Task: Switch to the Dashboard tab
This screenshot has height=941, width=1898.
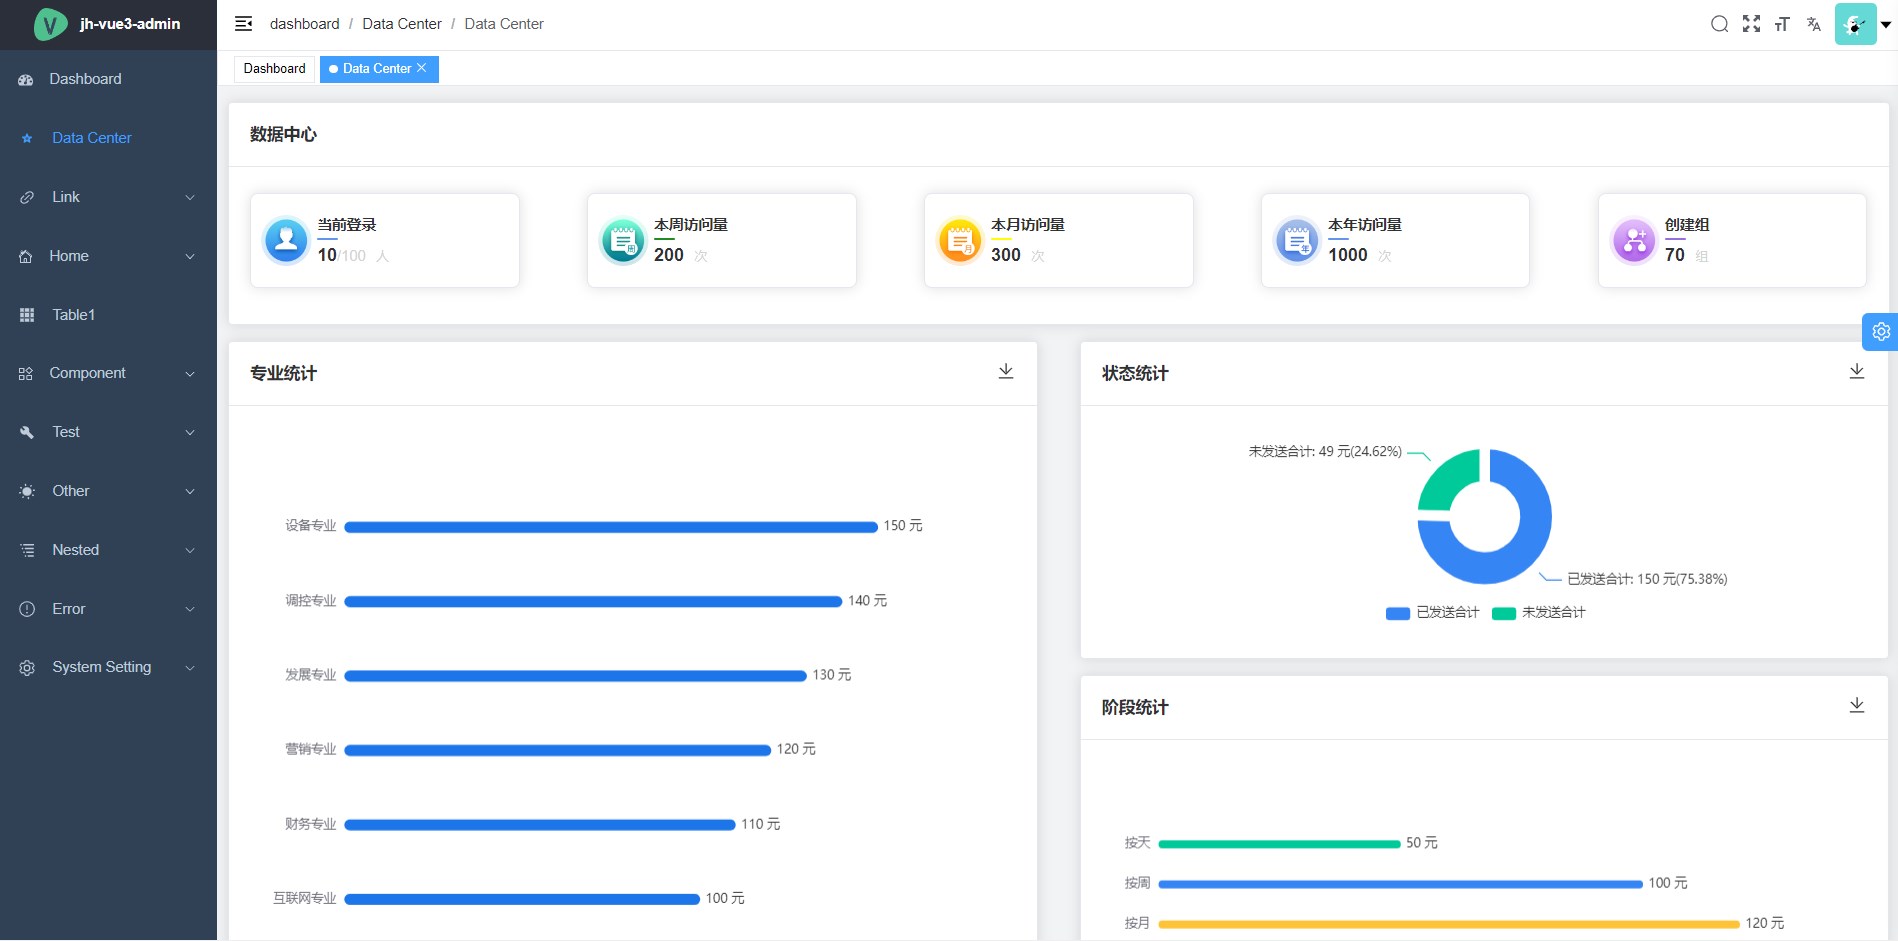Action: 275,68
